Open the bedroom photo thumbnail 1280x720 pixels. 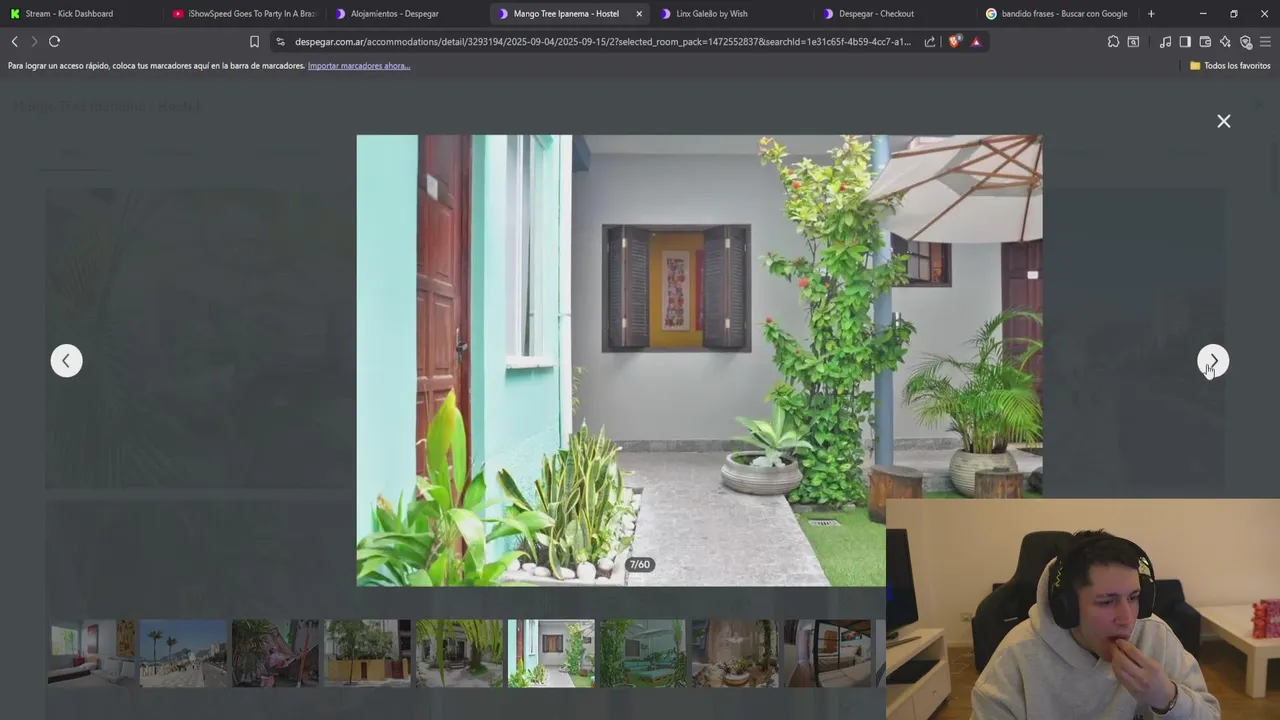(x=91, y=653)
